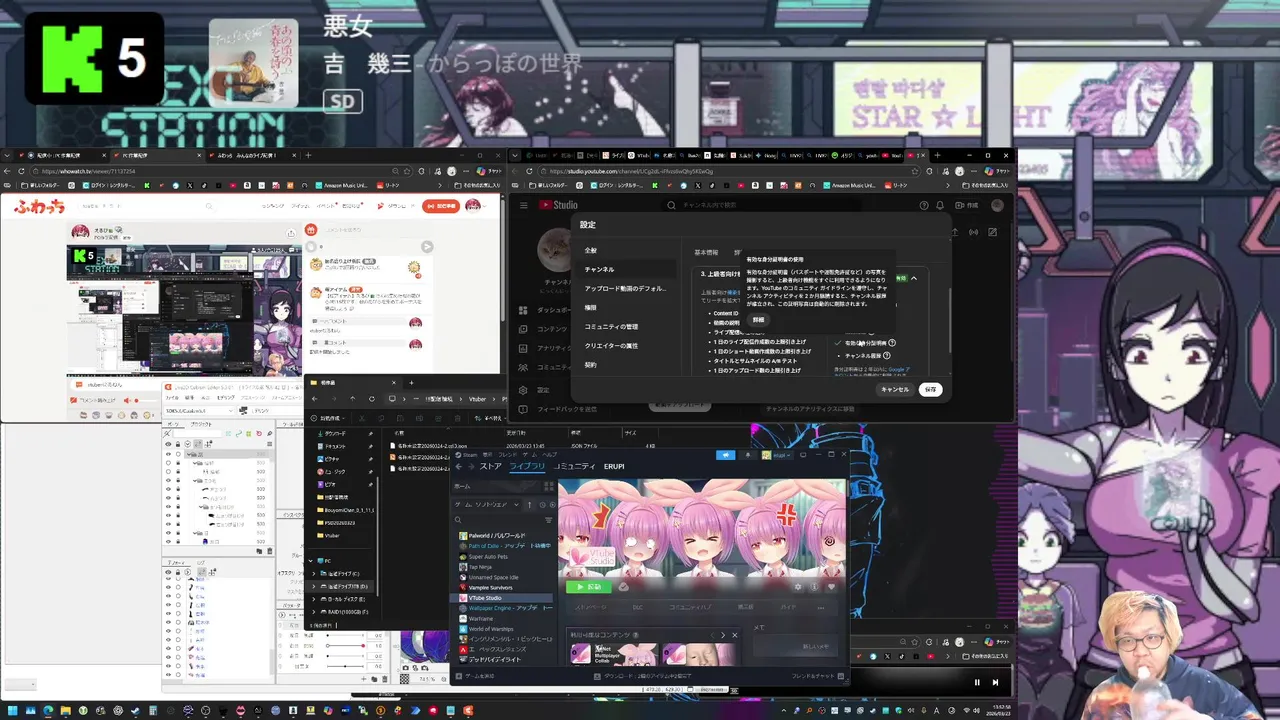Open the VTube Studio settings gear in Steam
The height and width of the screenshot is (720, 1280).
coord(798,587)
